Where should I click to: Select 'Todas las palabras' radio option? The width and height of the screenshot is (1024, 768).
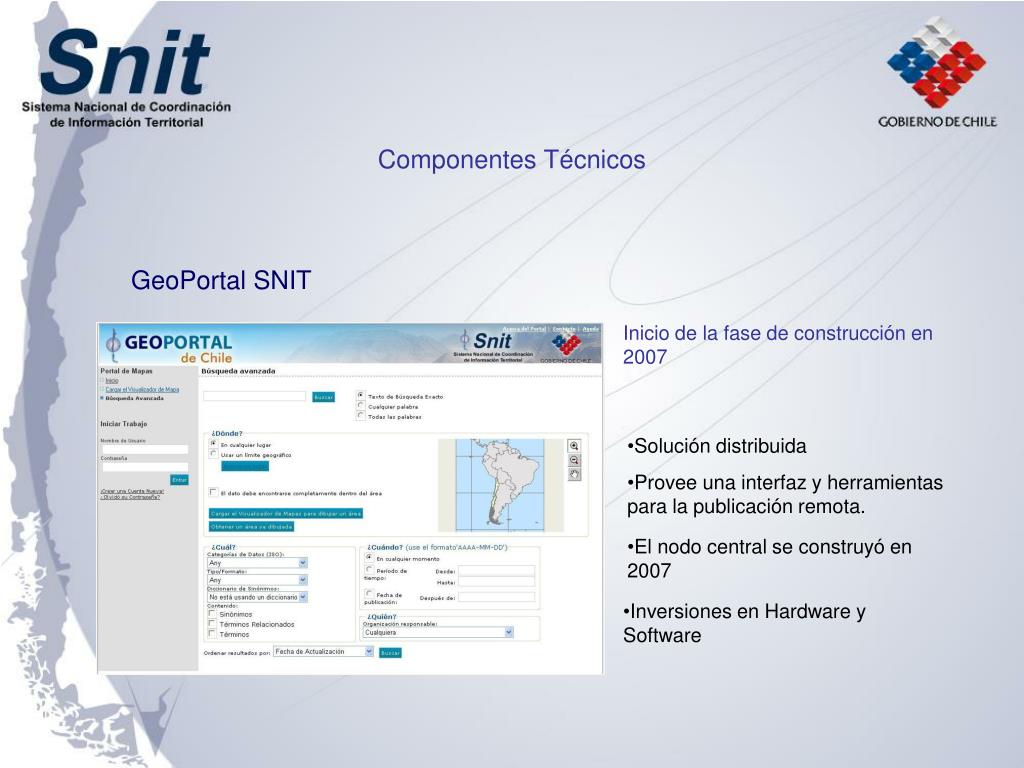coord(360,415)
